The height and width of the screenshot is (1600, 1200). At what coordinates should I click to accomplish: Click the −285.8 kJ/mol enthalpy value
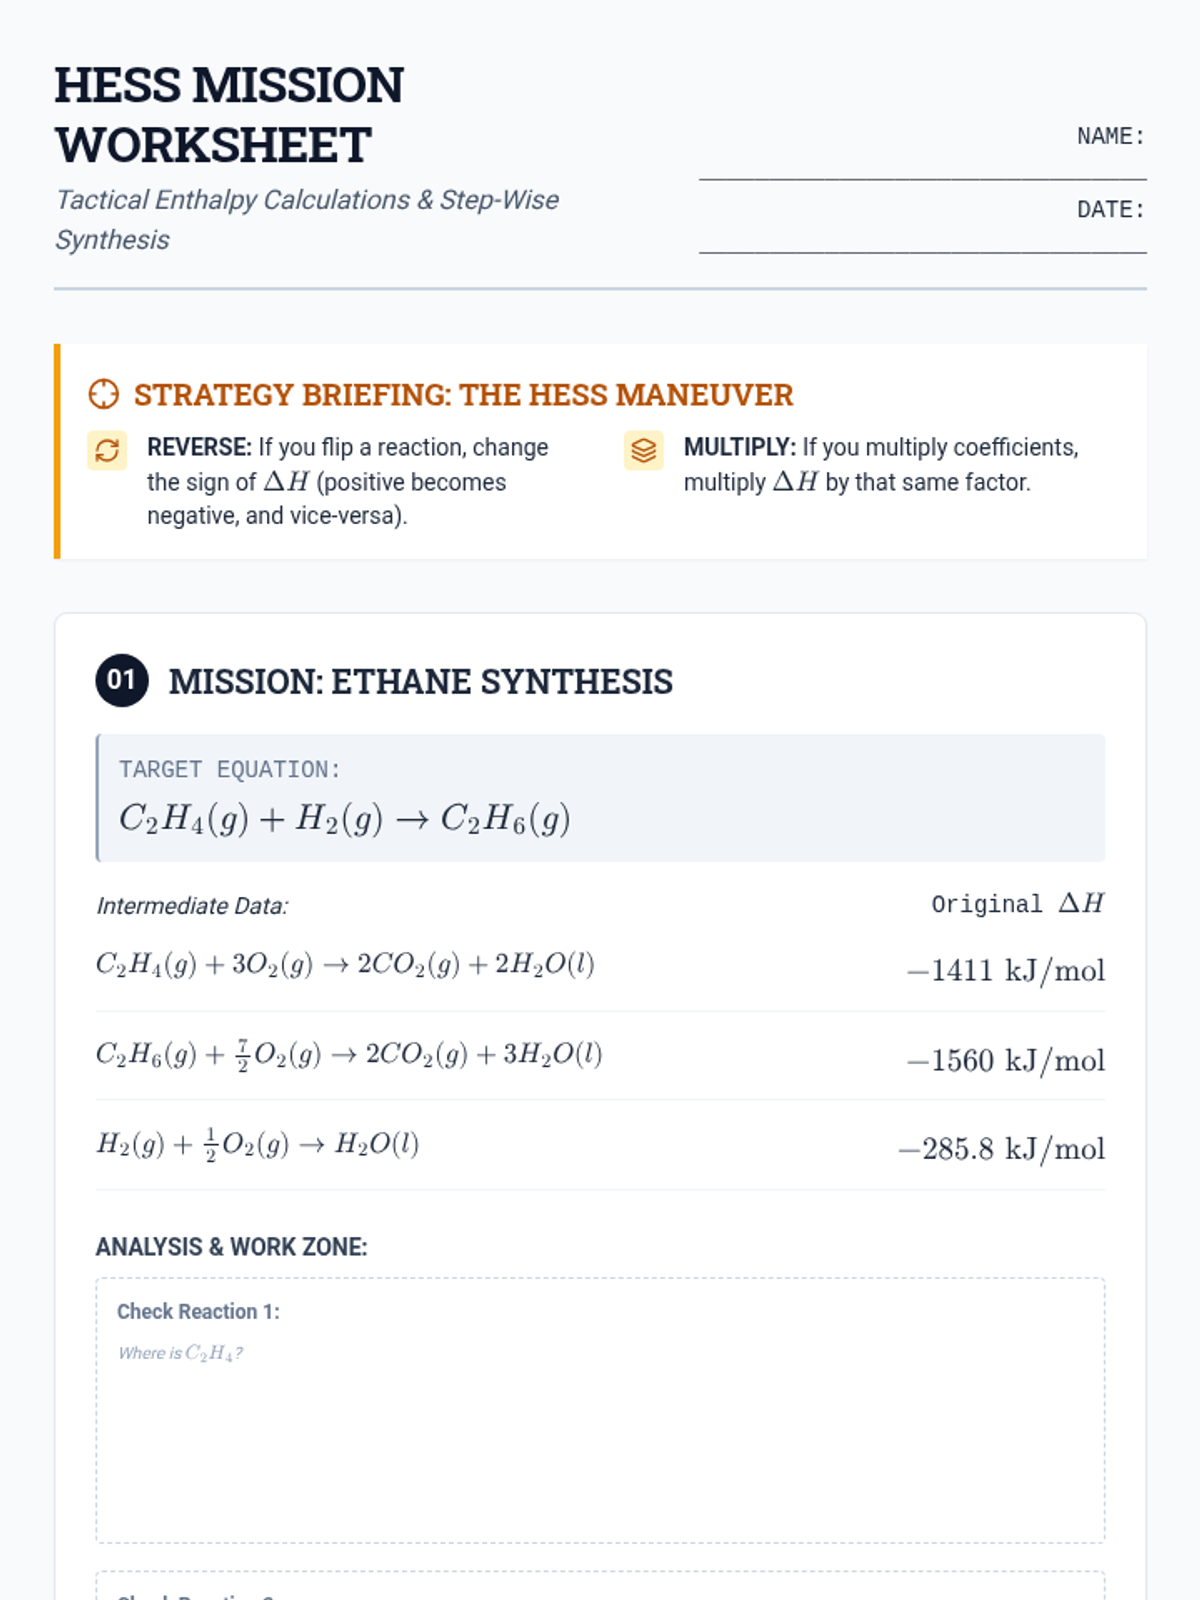[1001, 1149]
